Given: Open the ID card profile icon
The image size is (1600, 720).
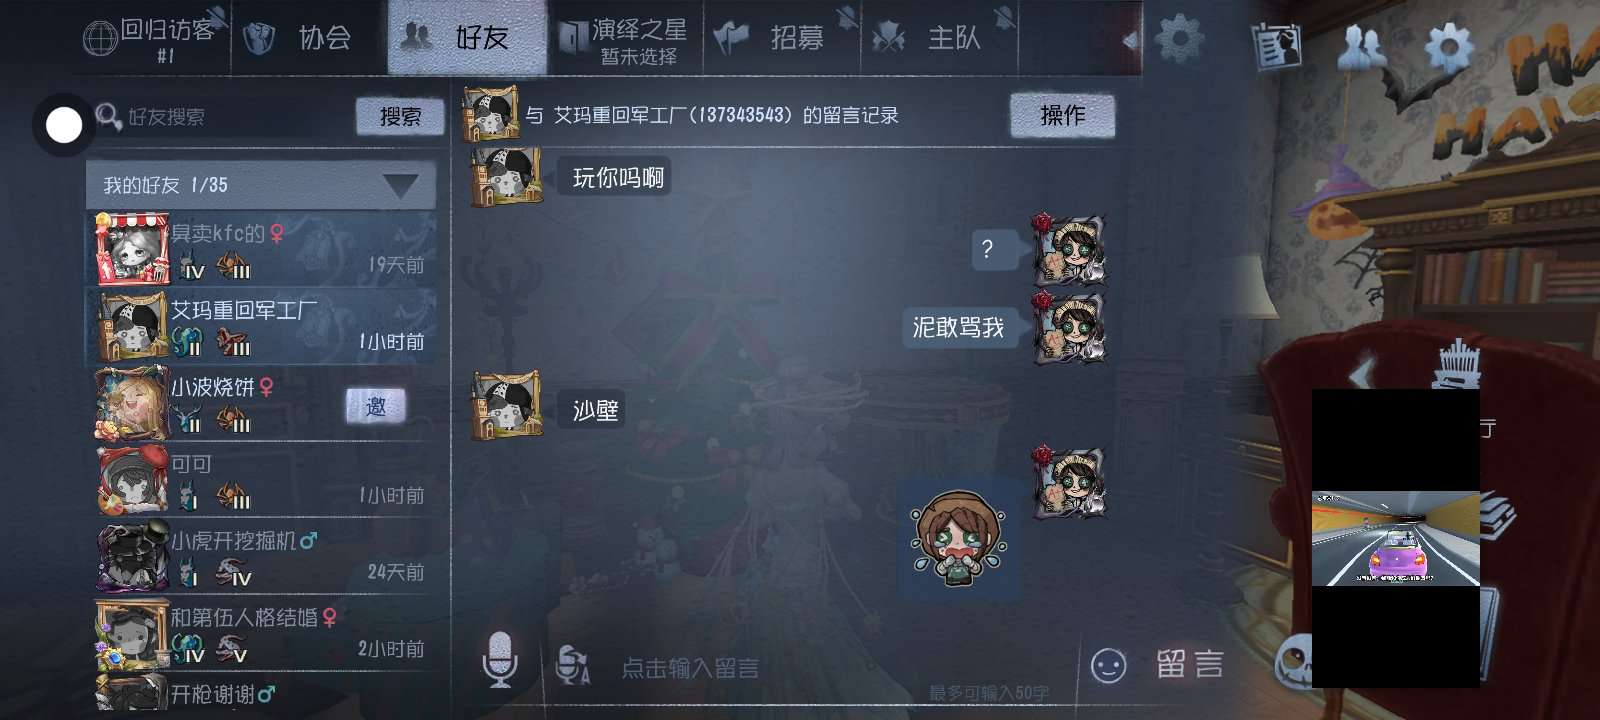Looking at the screenshot, I should click(1277, 46).
